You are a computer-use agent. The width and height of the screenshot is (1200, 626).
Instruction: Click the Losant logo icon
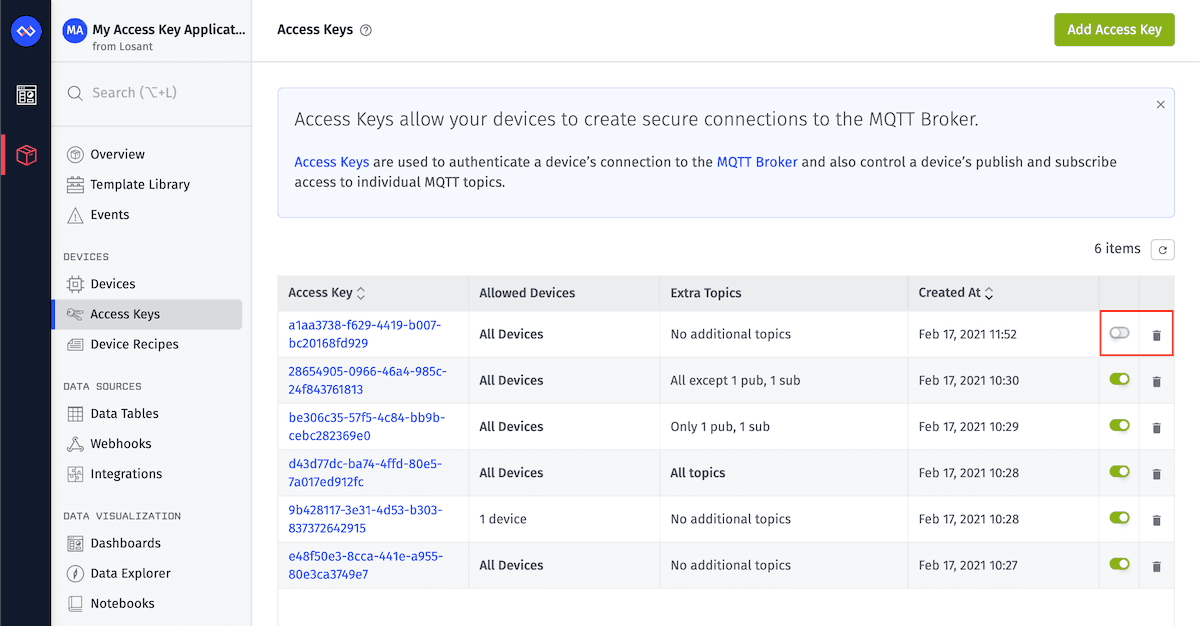[26, 31]
